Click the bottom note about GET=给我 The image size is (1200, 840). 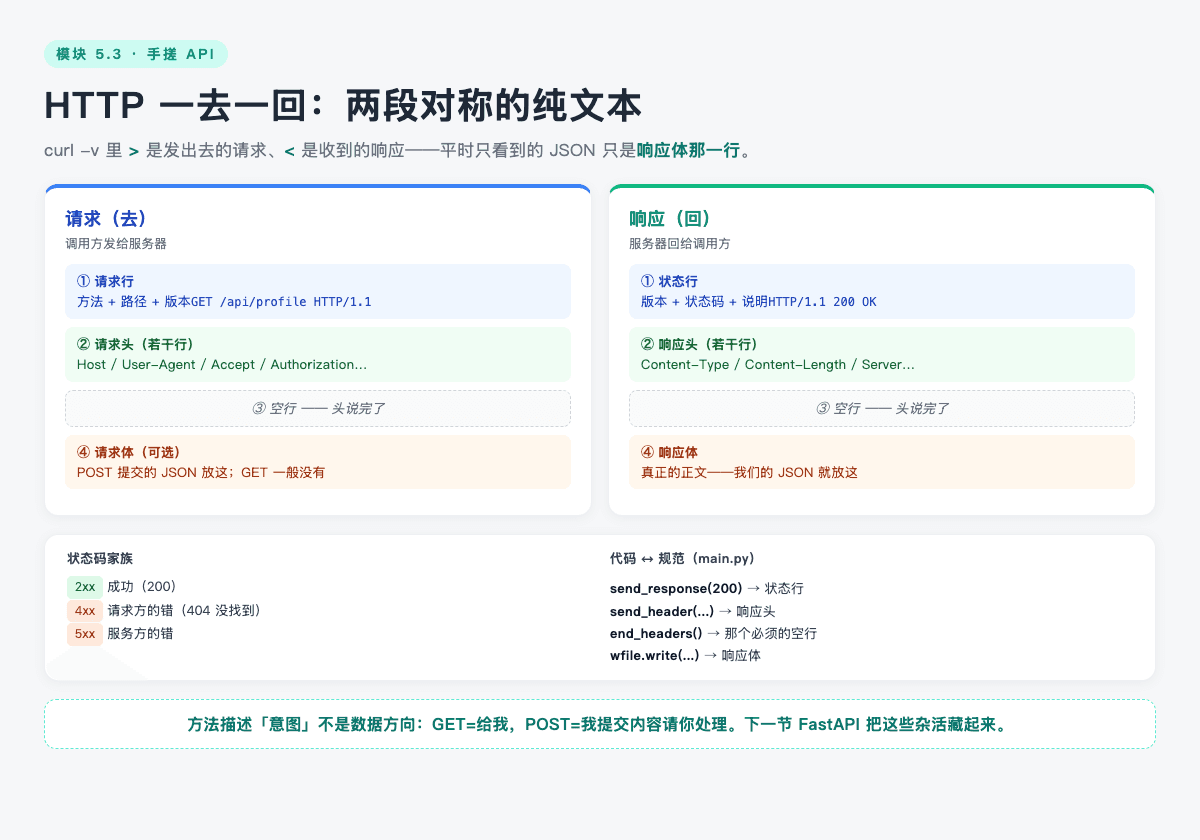[600, 724]
